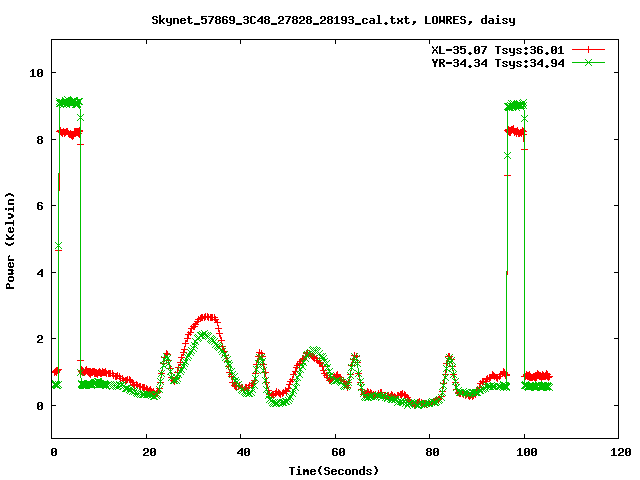Click the x-axis tick label 100

coord(527,452)
